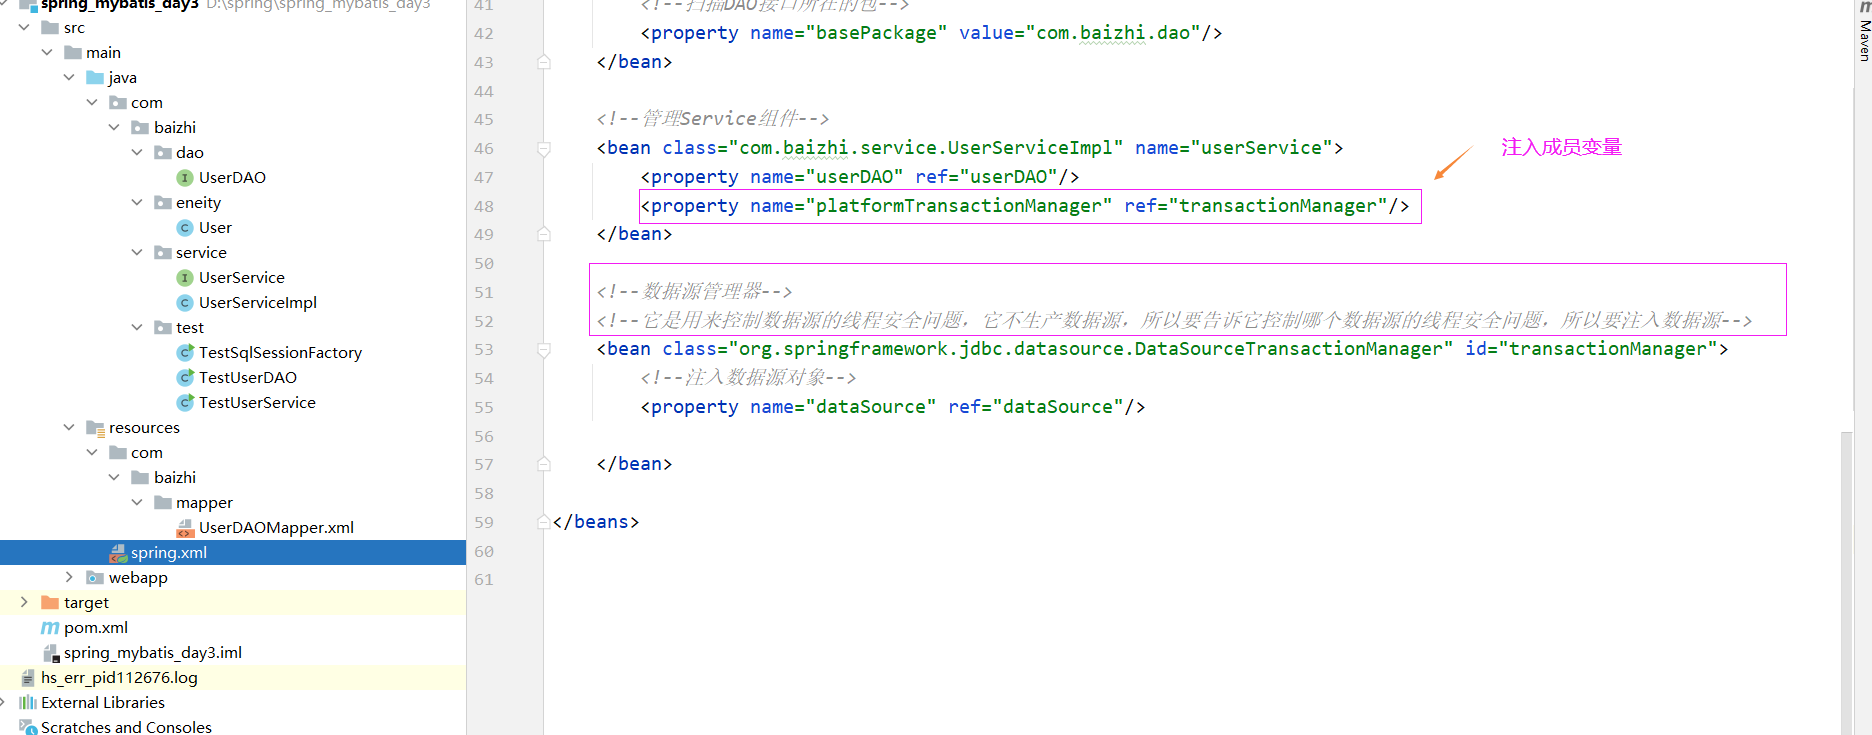Click fold end marker on line 57
The image size is (1872, 735).
544,464
